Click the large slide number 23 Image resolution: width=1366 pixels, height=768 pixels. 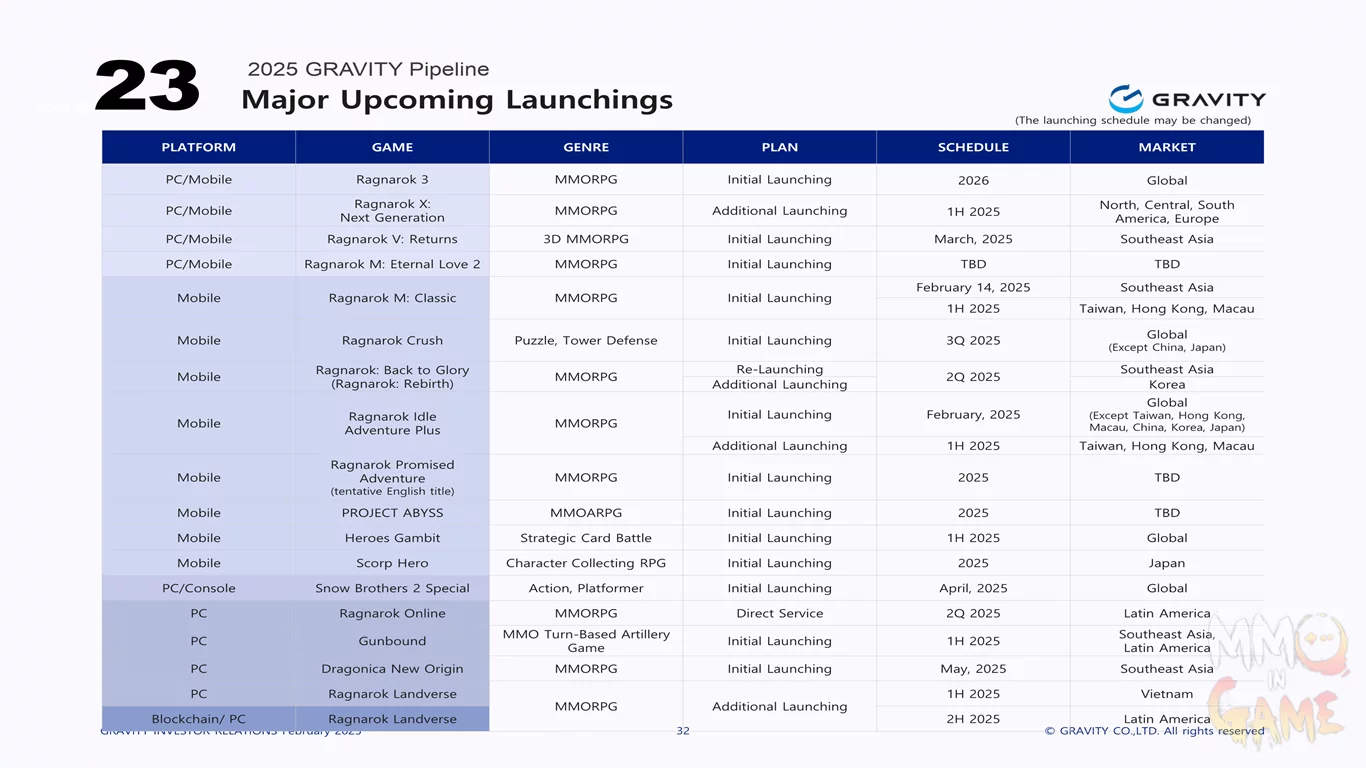pos(147,86)
